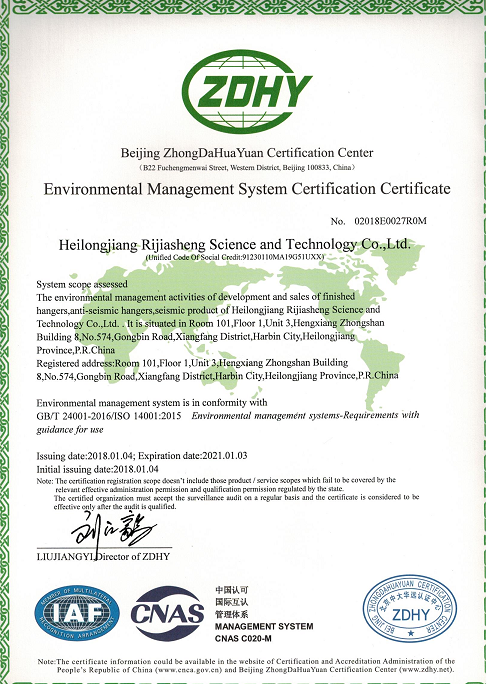Click the 'System scope assessed' label
The width and height of the screenshot is (487, 684).
[82, 284]
